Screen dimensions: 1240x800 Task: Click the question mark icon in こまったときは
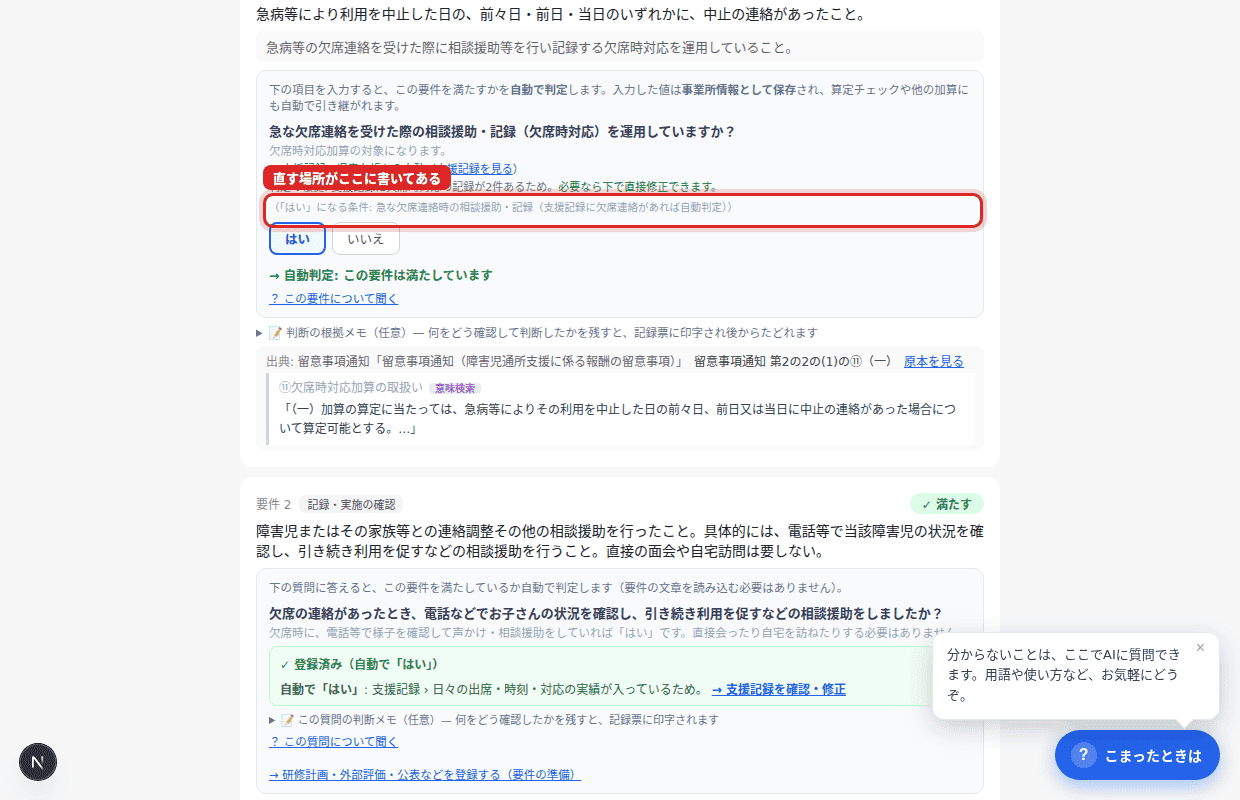tap(1084, 755)
